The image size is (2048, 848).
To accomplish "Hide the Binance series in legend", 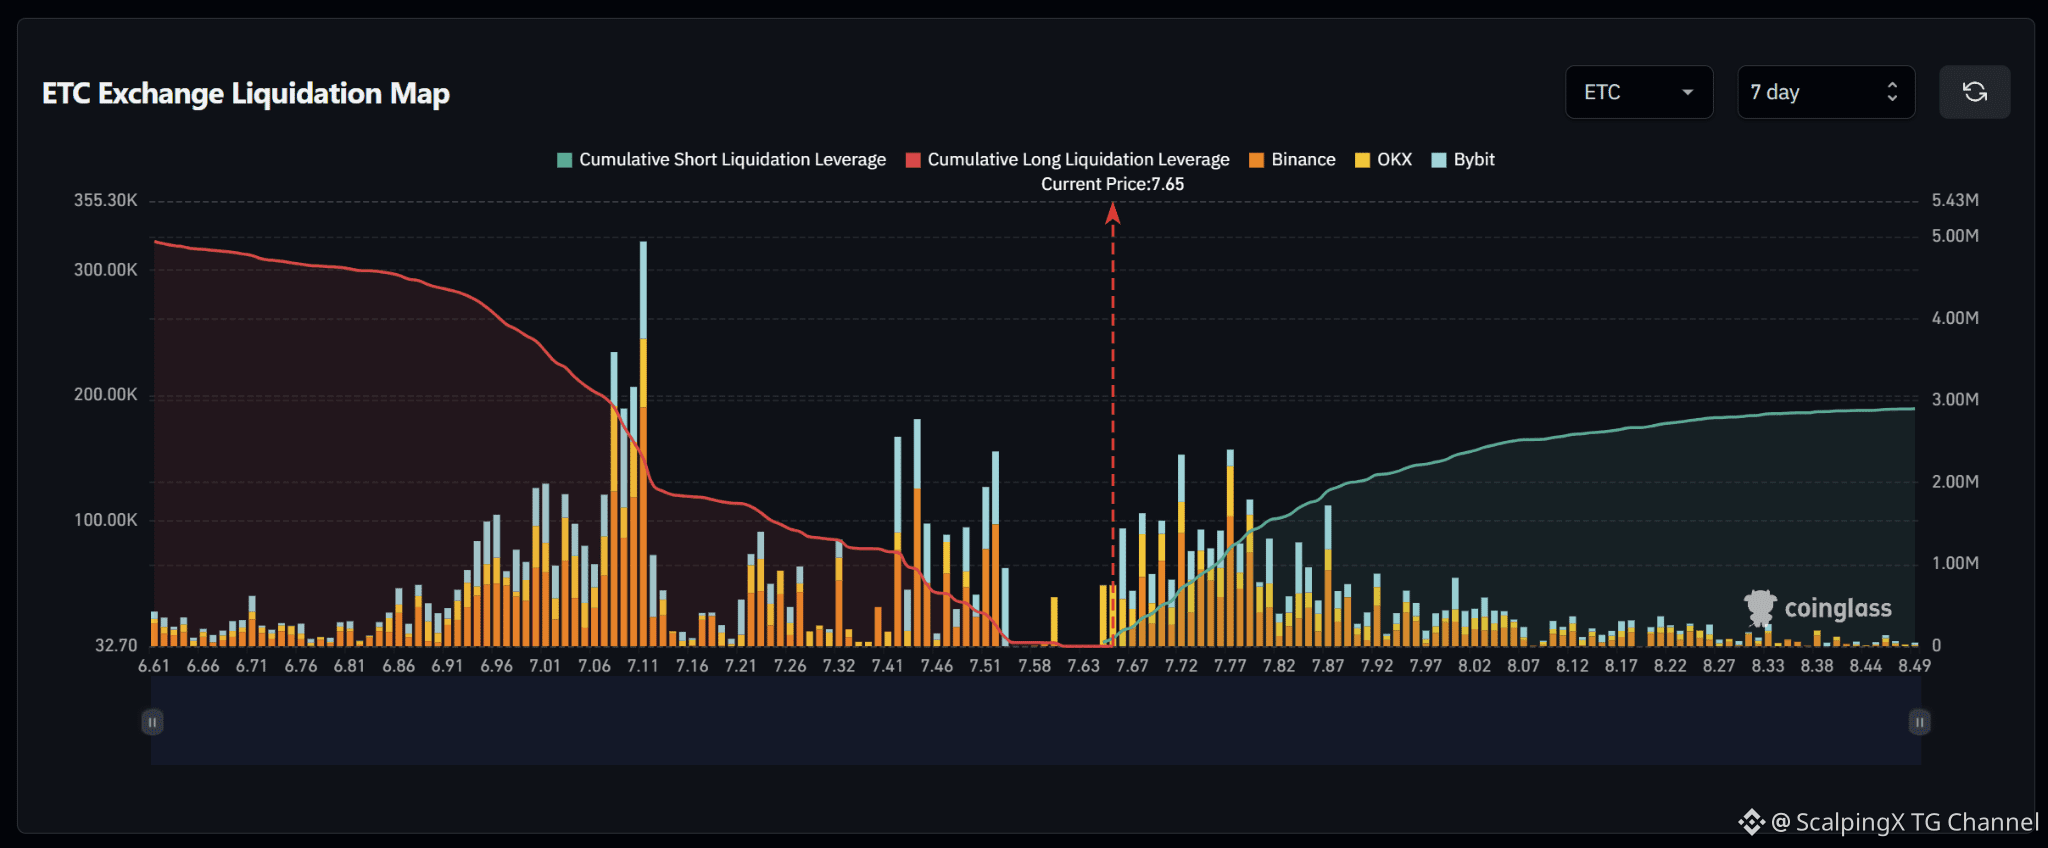I will pyautogui.click(x=1292, y=160).
